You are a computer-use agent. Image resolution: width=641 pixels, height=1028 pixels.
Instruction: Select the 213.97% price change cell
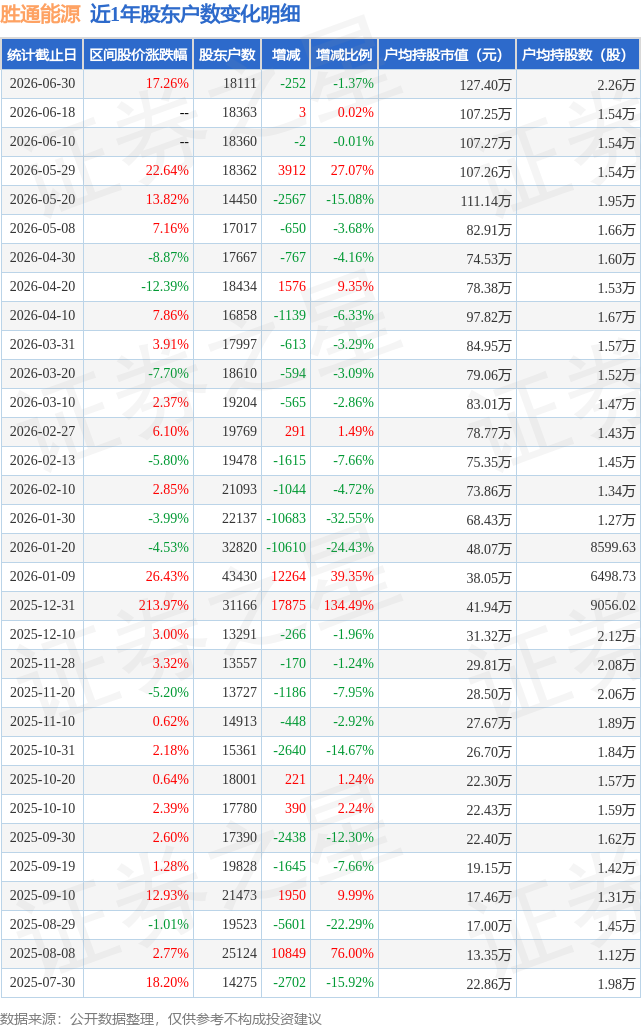(x=164, y=605)
